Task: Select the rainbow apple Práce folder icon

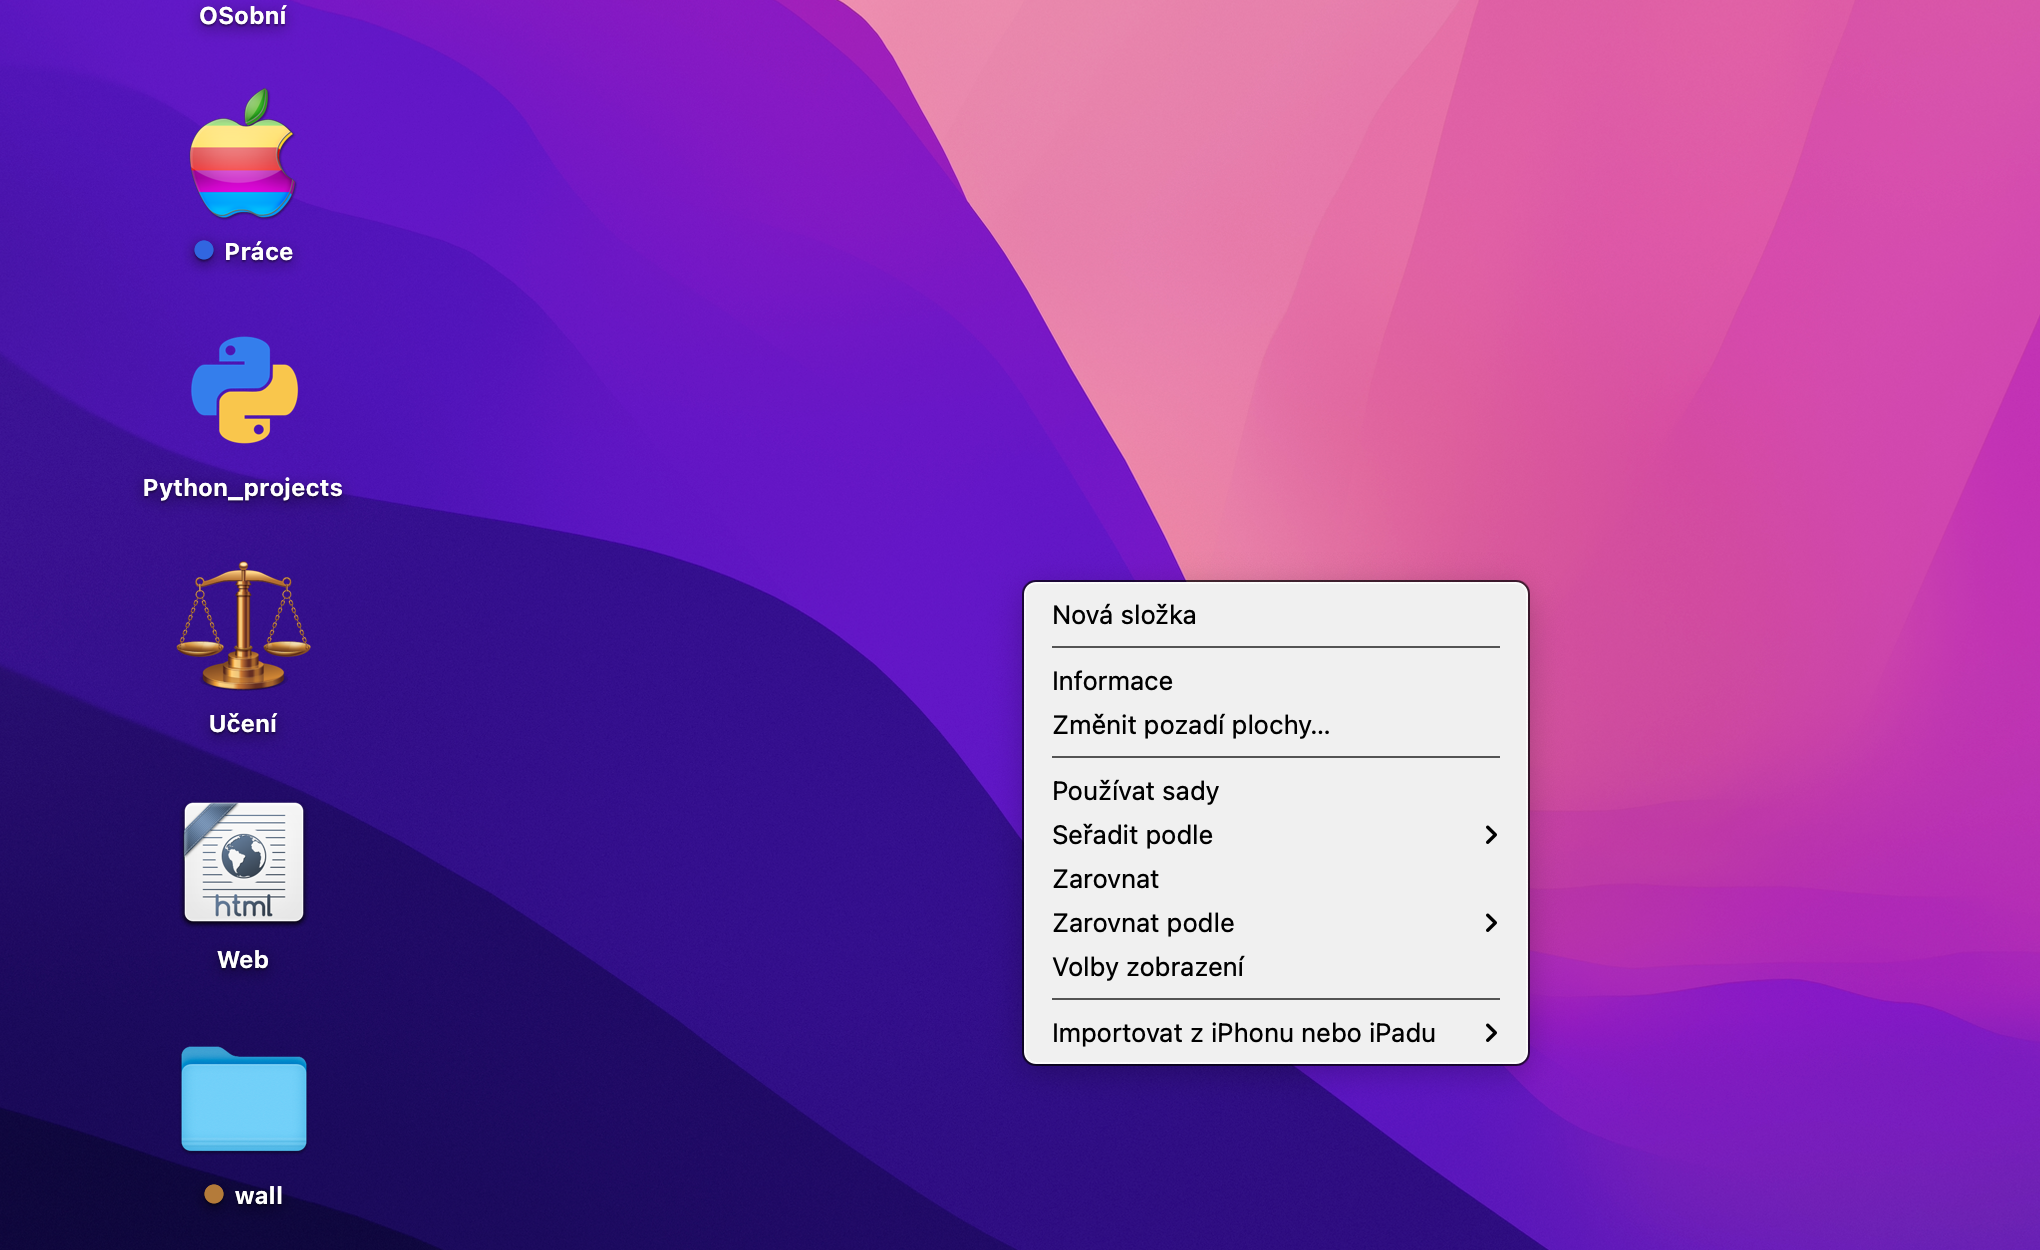Action: [x=243, y=156]
